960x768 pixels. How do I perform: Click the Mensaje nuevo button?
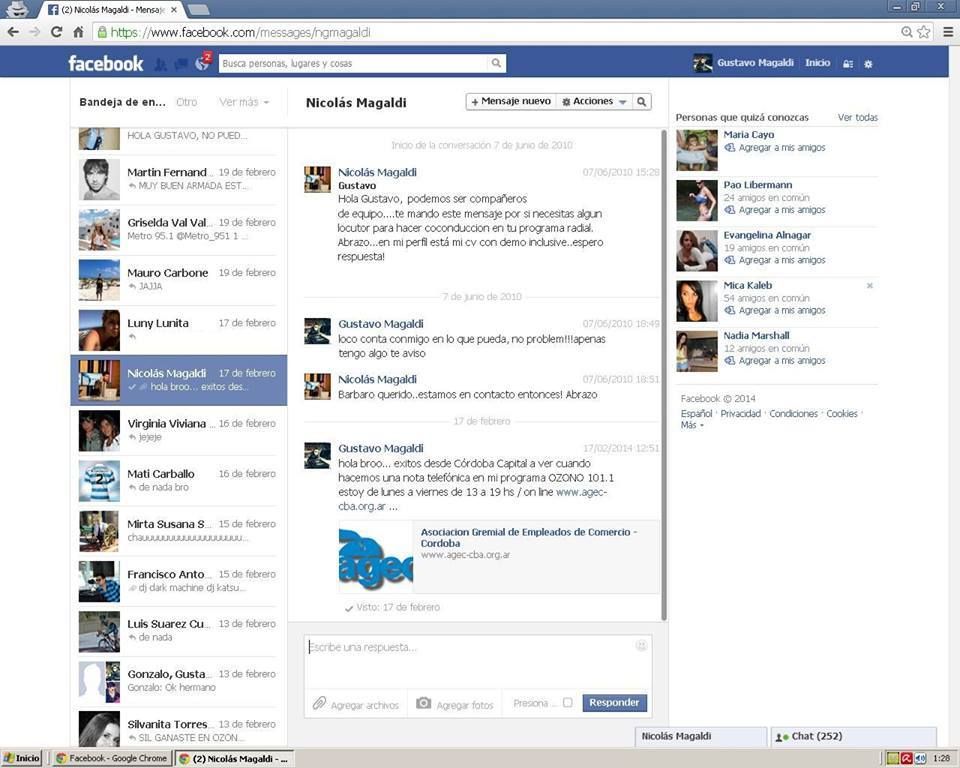(x=511, y=102)
